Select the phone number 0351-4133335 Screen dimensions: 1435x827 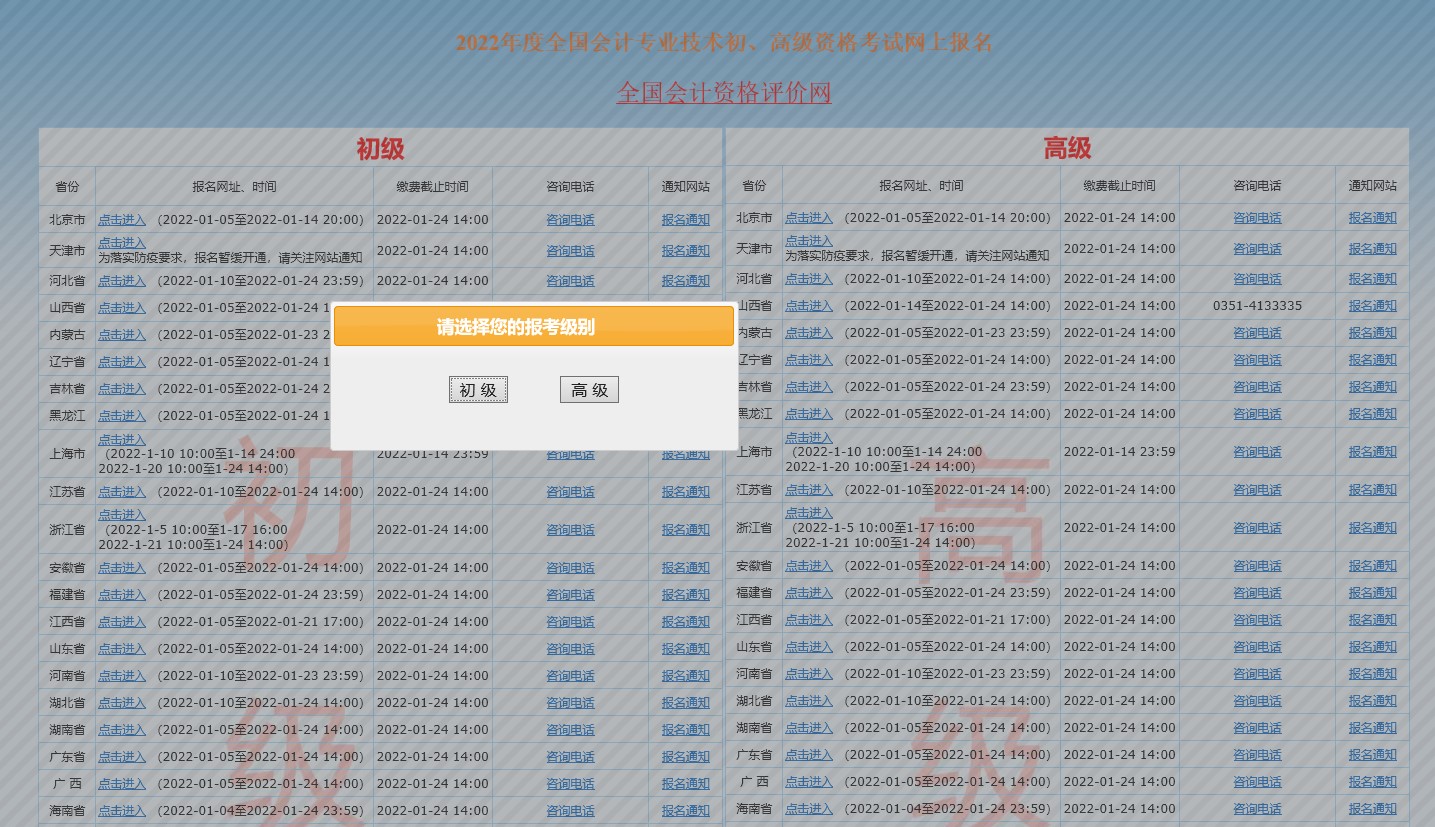1257,306
